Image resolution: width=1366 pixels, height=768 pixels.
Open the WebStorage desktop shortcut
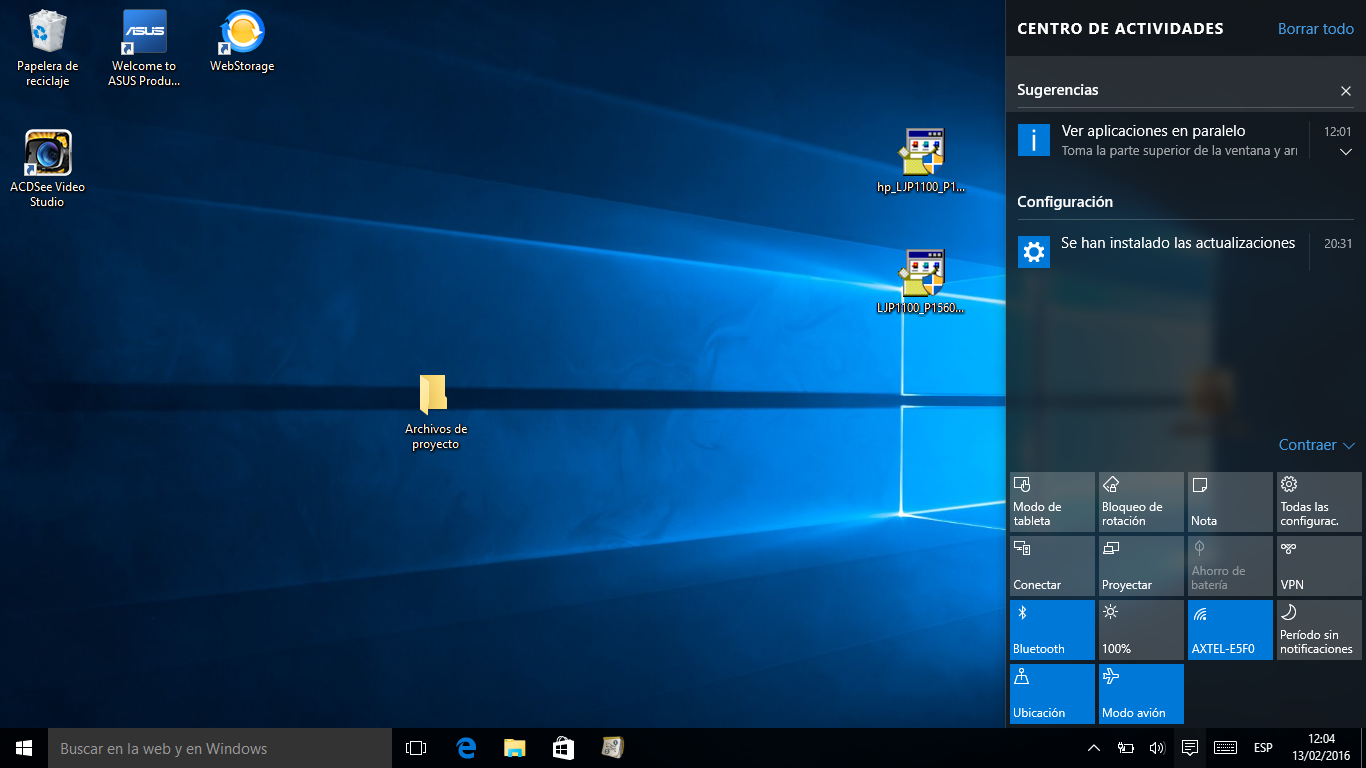[x=242, y=32]
